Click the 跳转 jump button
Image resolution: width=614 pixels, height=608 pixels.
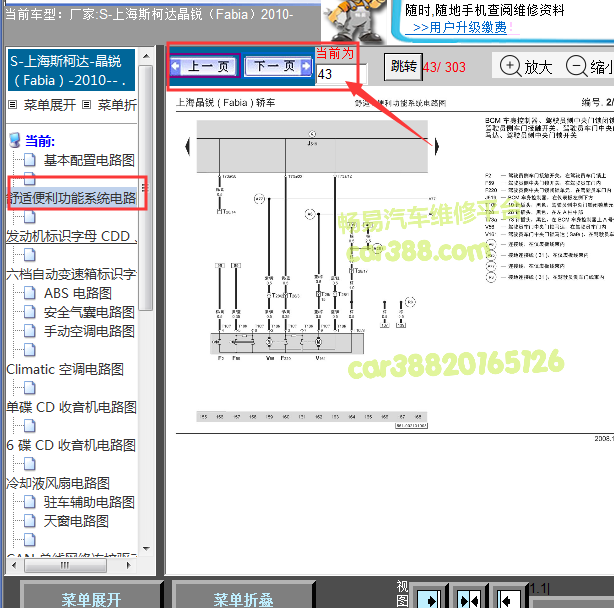pos(403,67)
